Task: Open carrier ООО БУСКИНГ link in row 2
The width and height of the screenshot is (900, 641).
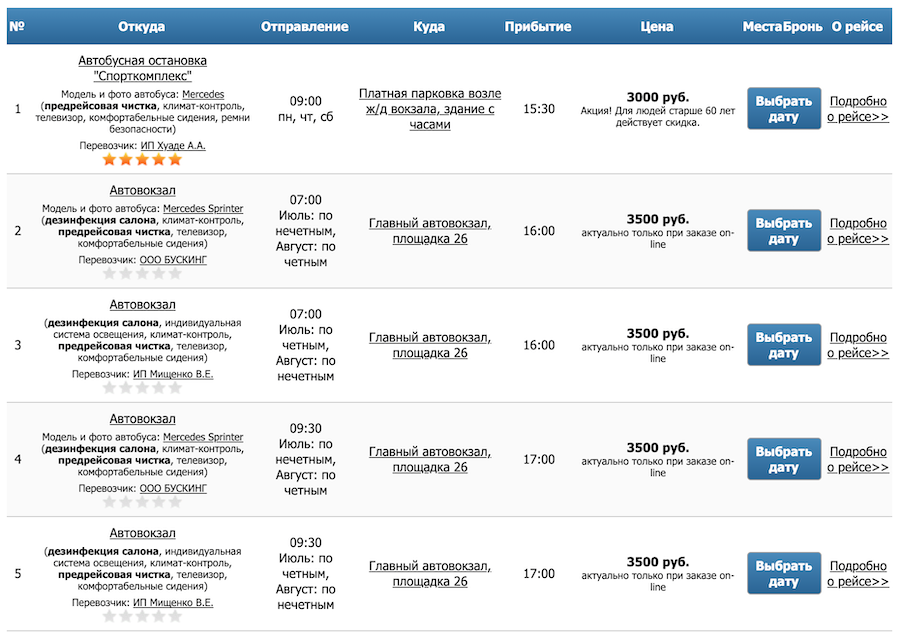Action: pos(173,260)
